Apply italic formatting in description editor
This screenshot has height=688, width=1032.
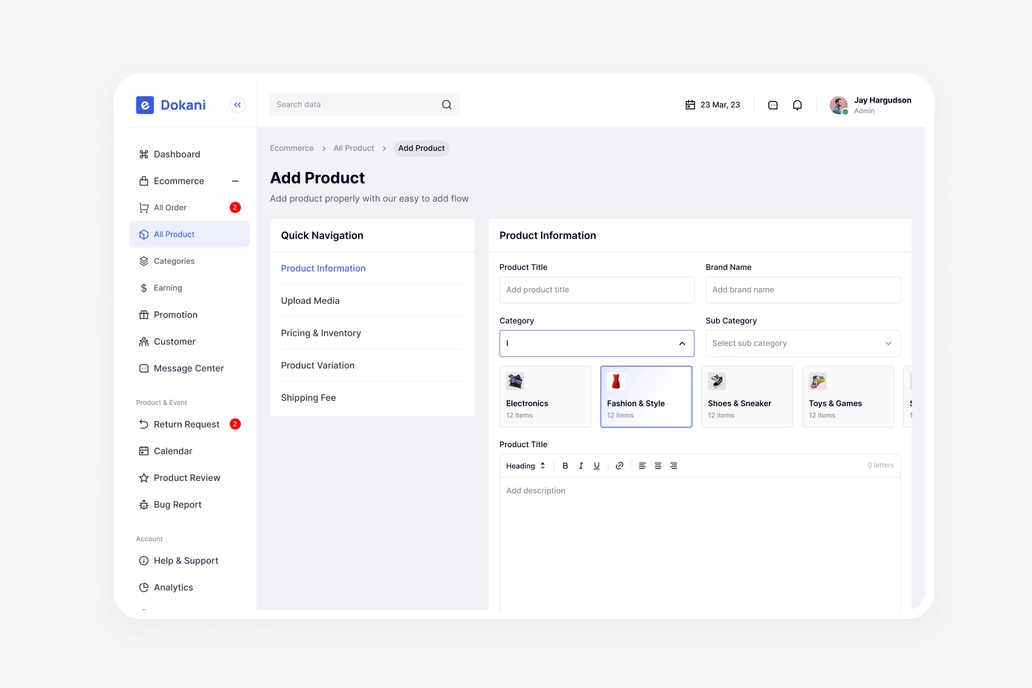[580, 465]
